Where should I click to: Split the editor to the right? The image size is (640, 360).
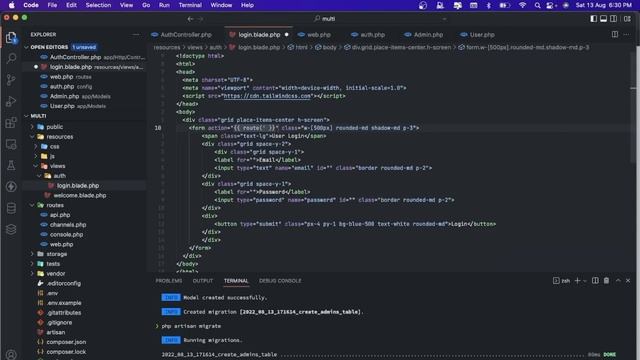click(x=615, y=35)
